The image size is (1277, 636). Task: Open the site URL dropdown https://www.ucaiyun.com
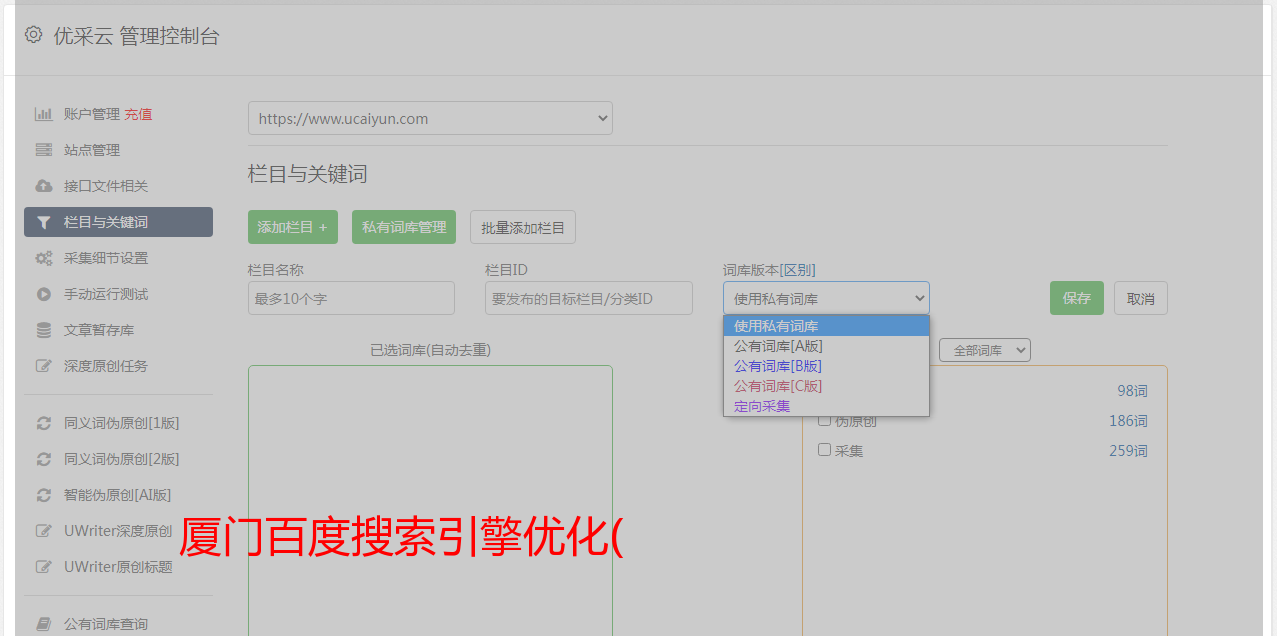tap(430, 118)
